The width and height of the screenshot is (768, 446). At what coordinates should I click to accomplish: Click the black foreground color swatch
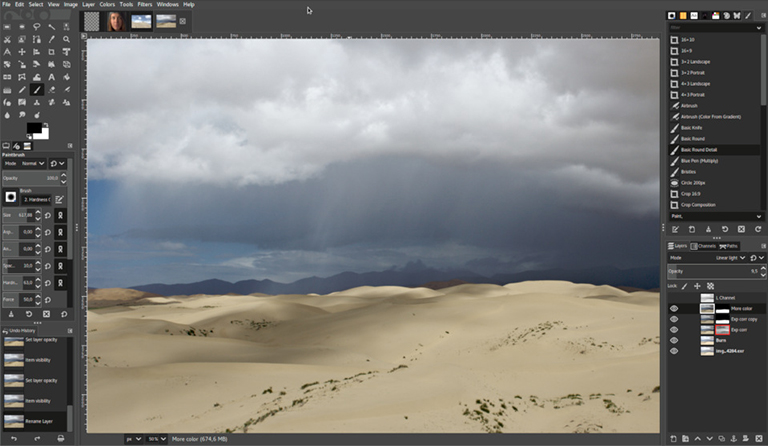click(x=34, y=128)
